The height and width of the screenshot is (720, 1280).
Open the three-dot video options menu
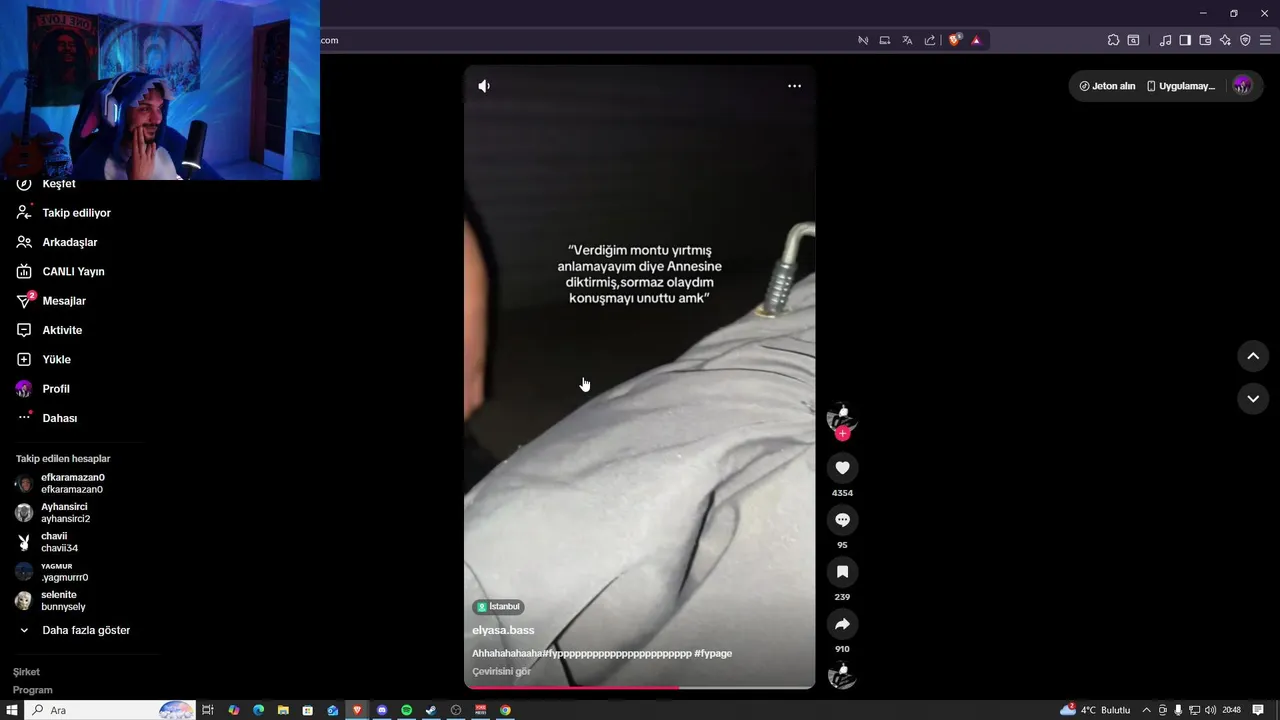[x=794, y=86]
